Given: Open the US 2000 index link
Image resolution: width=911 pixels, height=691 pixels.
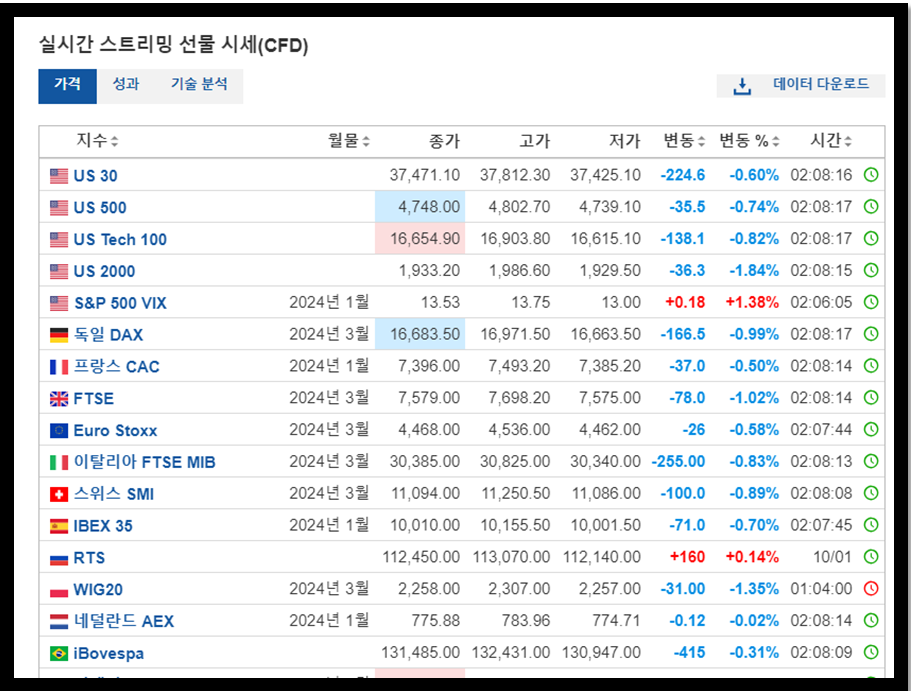Looking at the screenshot, I should (105, 271).
